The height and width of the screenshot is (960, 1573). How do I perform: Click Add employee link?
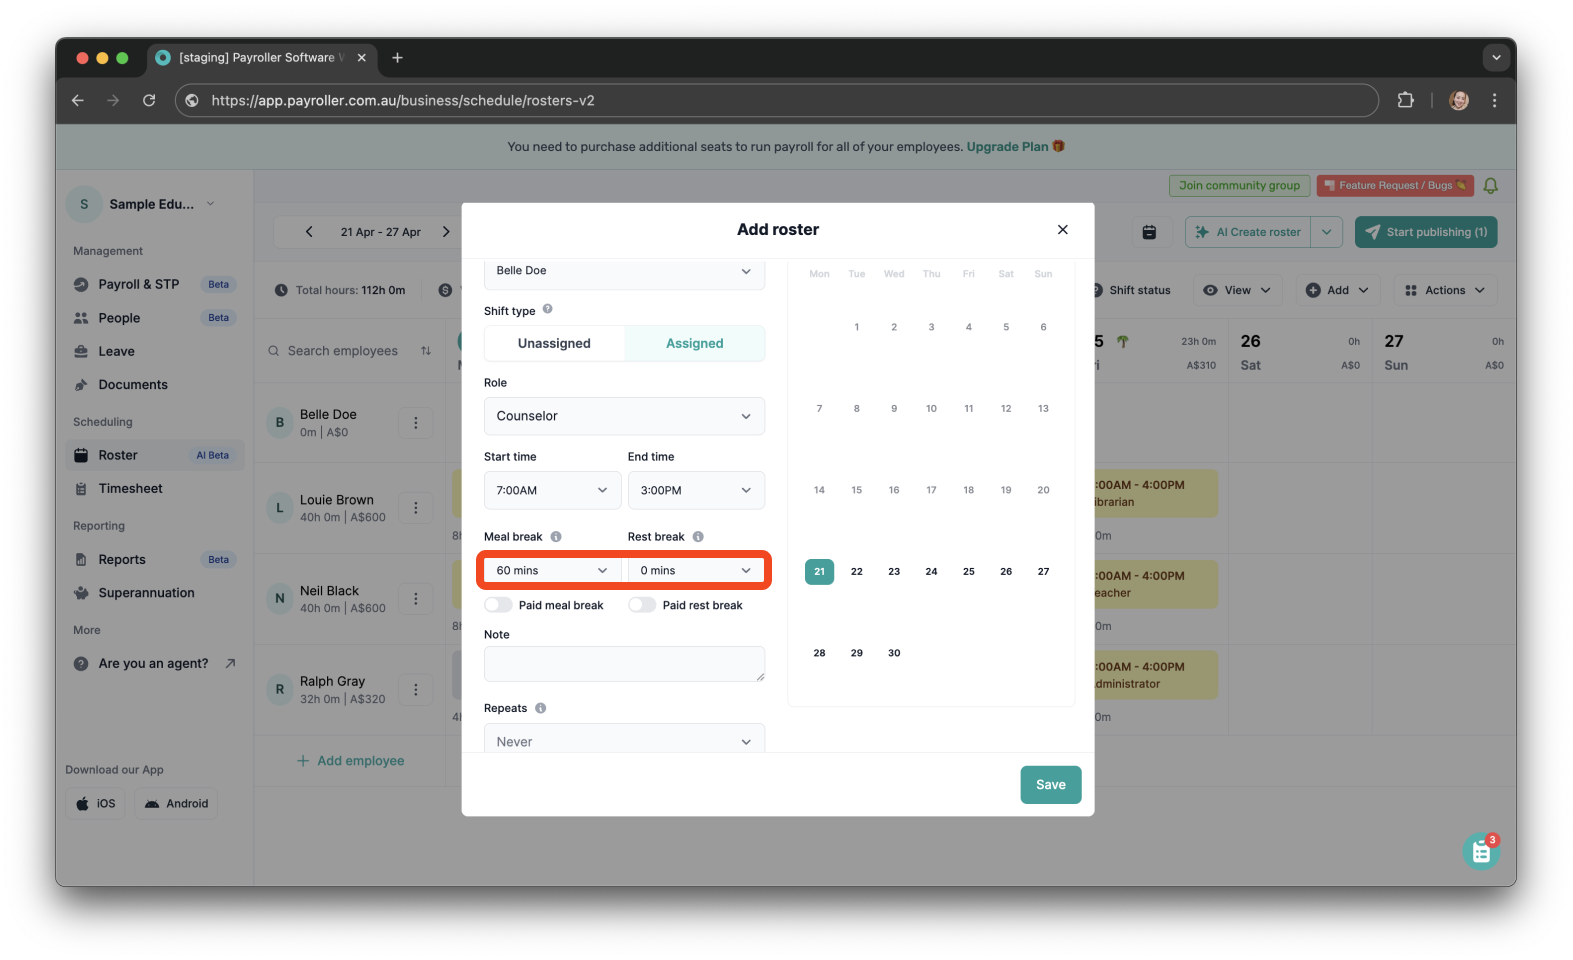coord(350,761)
